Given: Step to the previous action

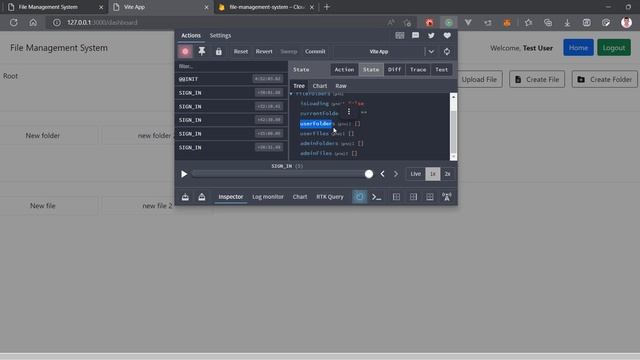Looking at the screenshot, I should click(382, 174).
